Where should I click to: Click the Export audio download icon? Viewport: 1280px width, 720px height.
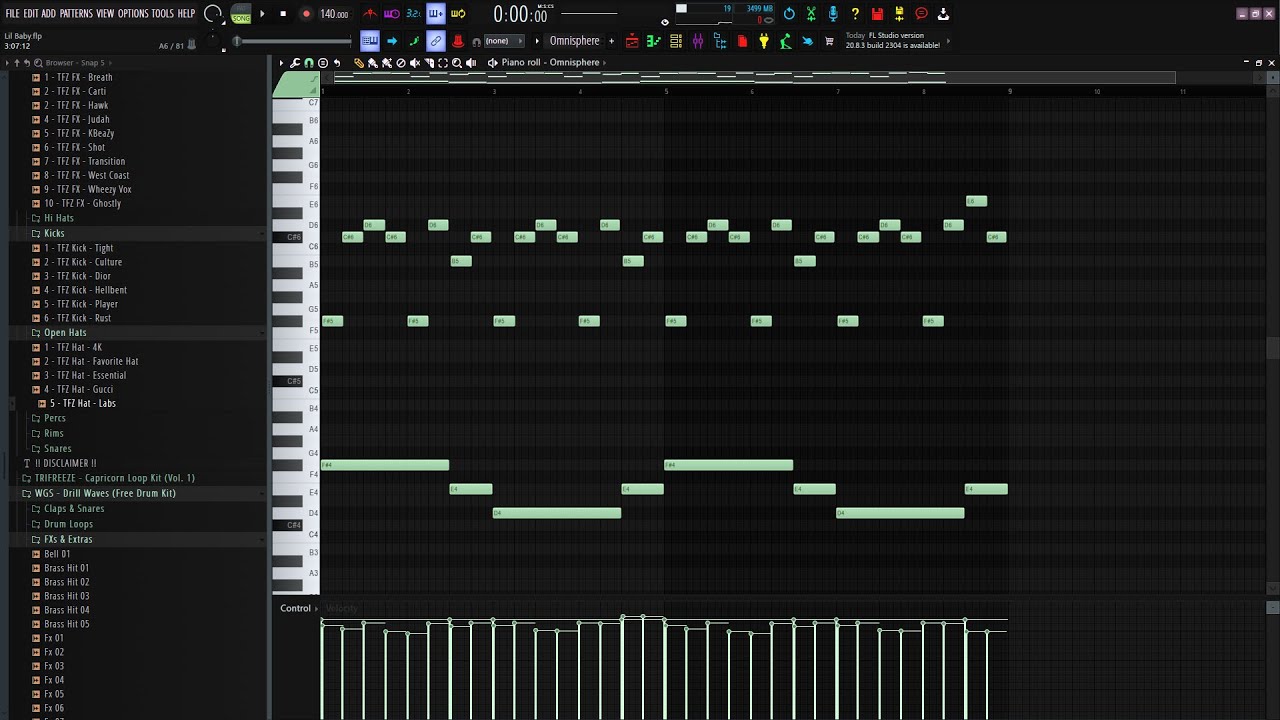pyautogui.click(x=943, y=14)
